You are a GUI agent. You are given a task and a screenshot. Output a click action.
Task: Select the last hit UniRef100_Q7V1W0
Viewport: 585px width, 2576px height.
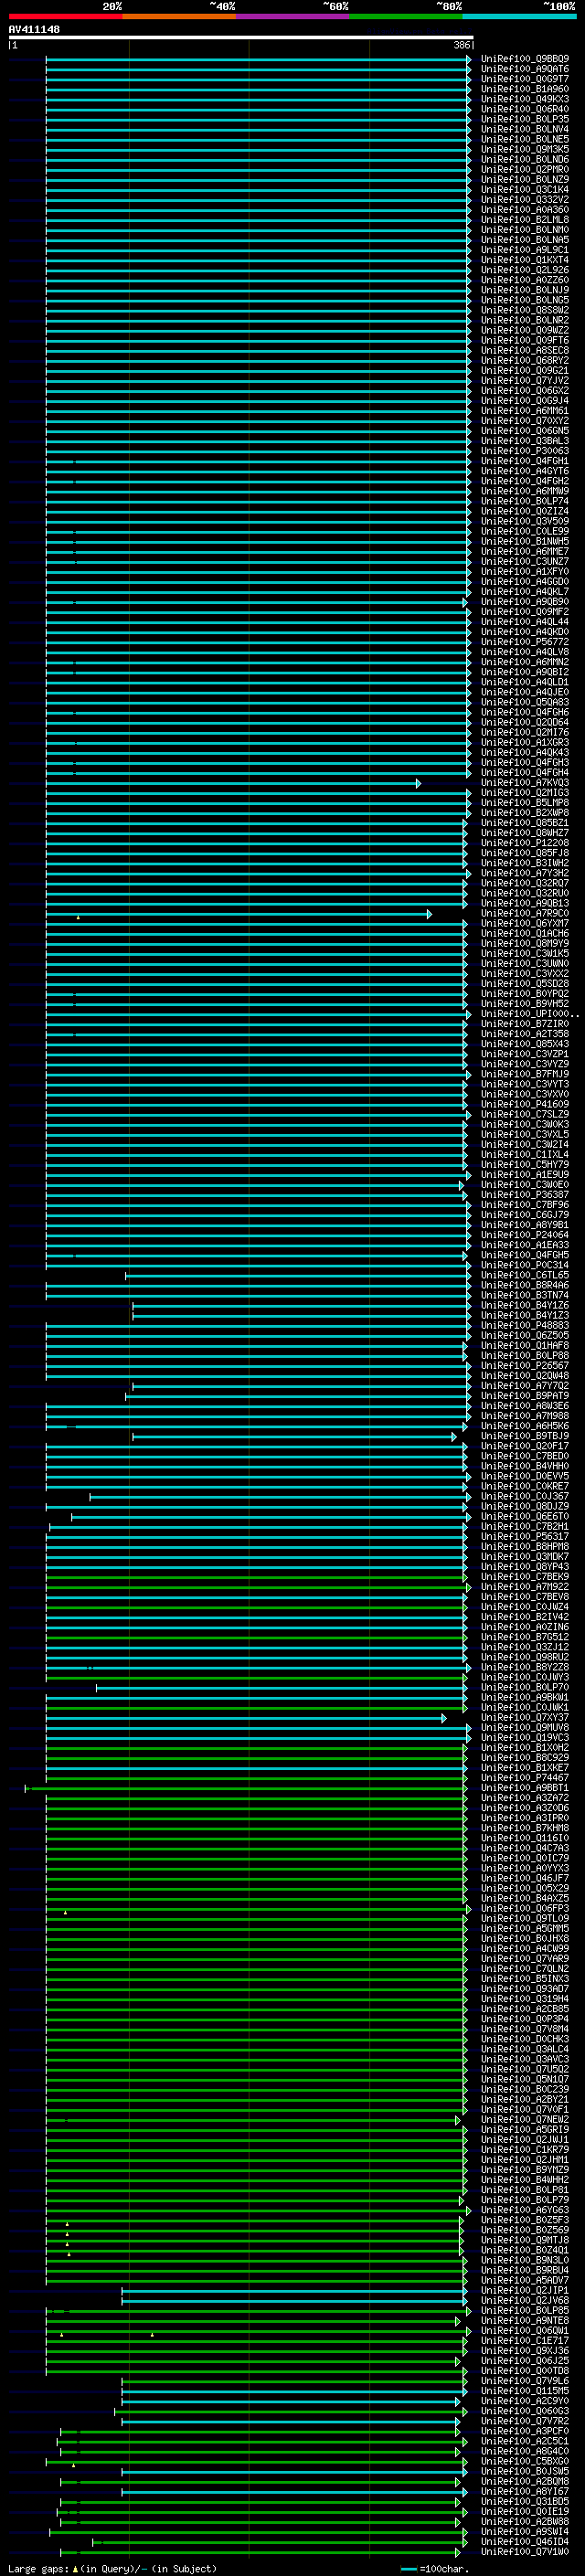click(525, 2552)
